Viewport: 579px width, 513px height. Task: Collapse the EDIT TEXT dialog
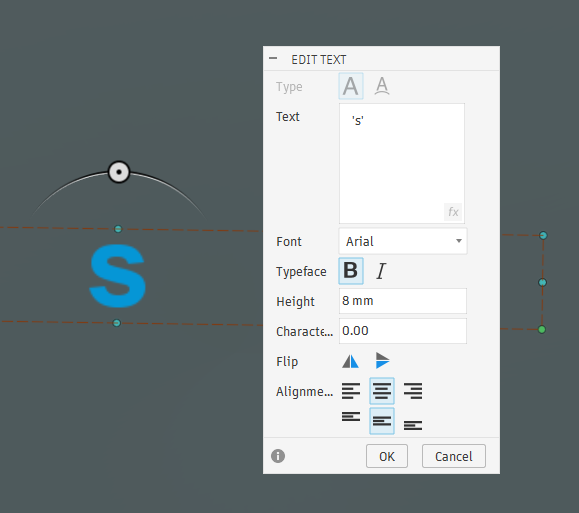coord(273,58)
